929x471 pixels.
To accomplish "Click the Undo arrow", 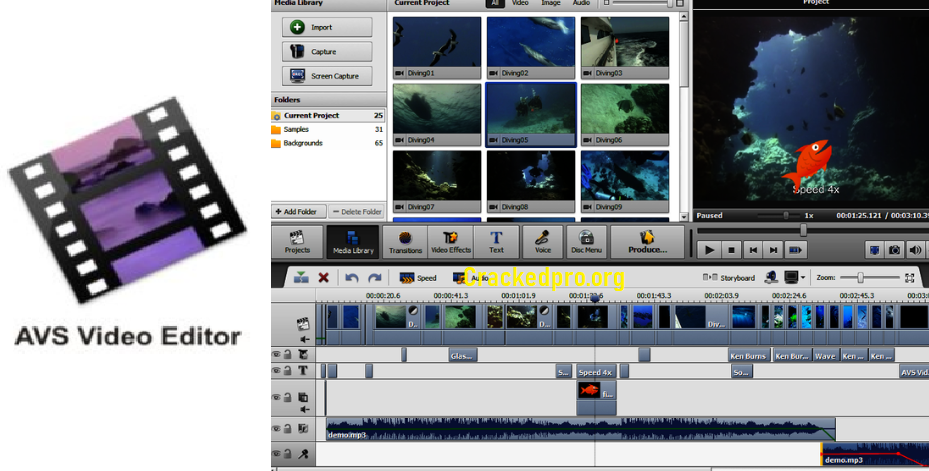I will click(x=351, y=277).
